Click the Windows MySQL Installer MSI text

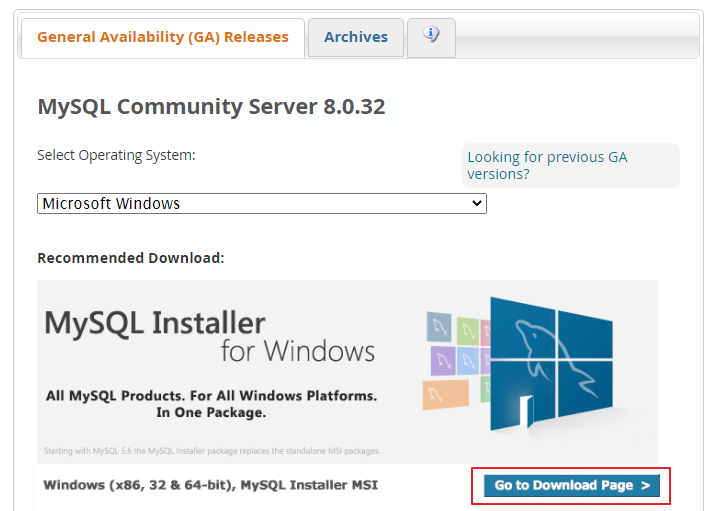[211, 485]
